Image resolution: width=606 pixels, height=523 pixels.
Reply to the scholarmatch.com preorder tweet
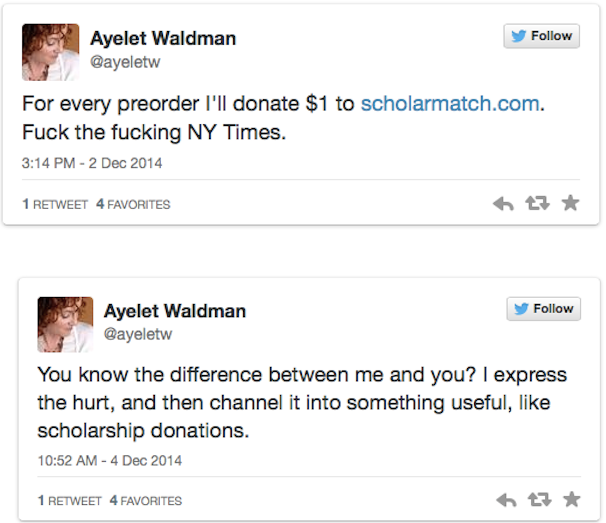click(x=504, y=204)
